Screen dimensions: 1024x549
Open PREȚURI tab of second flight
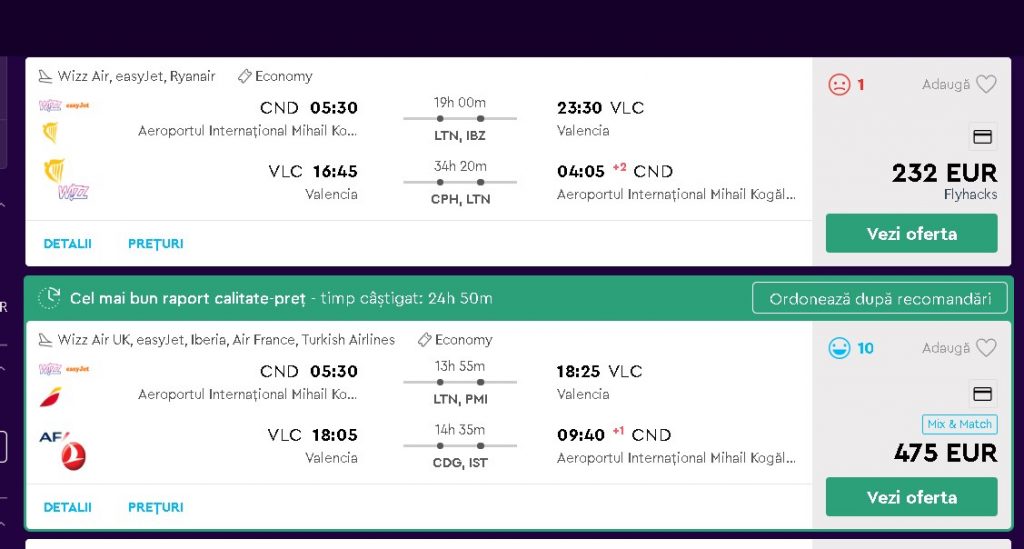[x=155, y=507]
